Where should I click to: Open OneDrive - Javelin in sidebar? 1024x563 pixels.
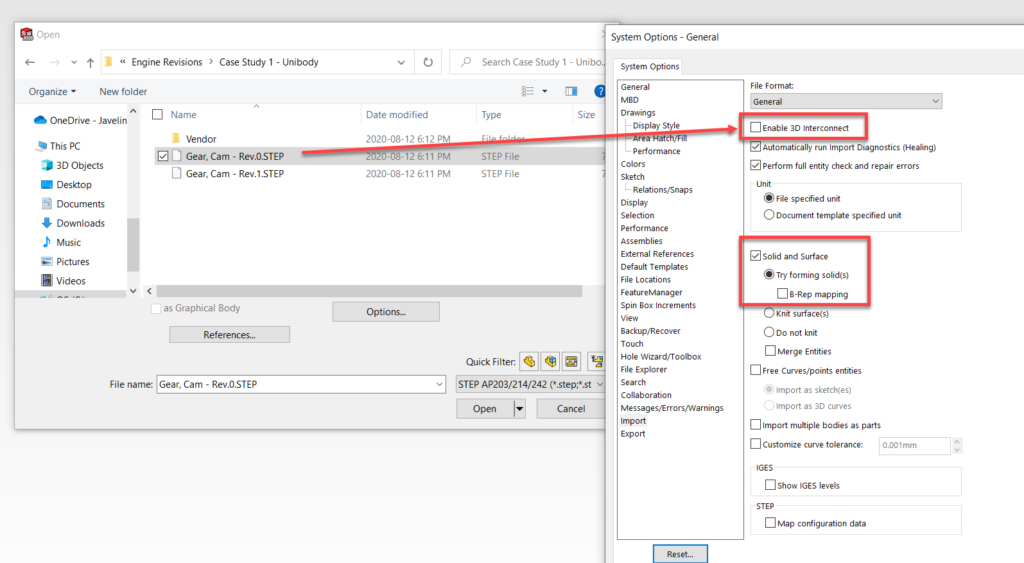[80, 120]
